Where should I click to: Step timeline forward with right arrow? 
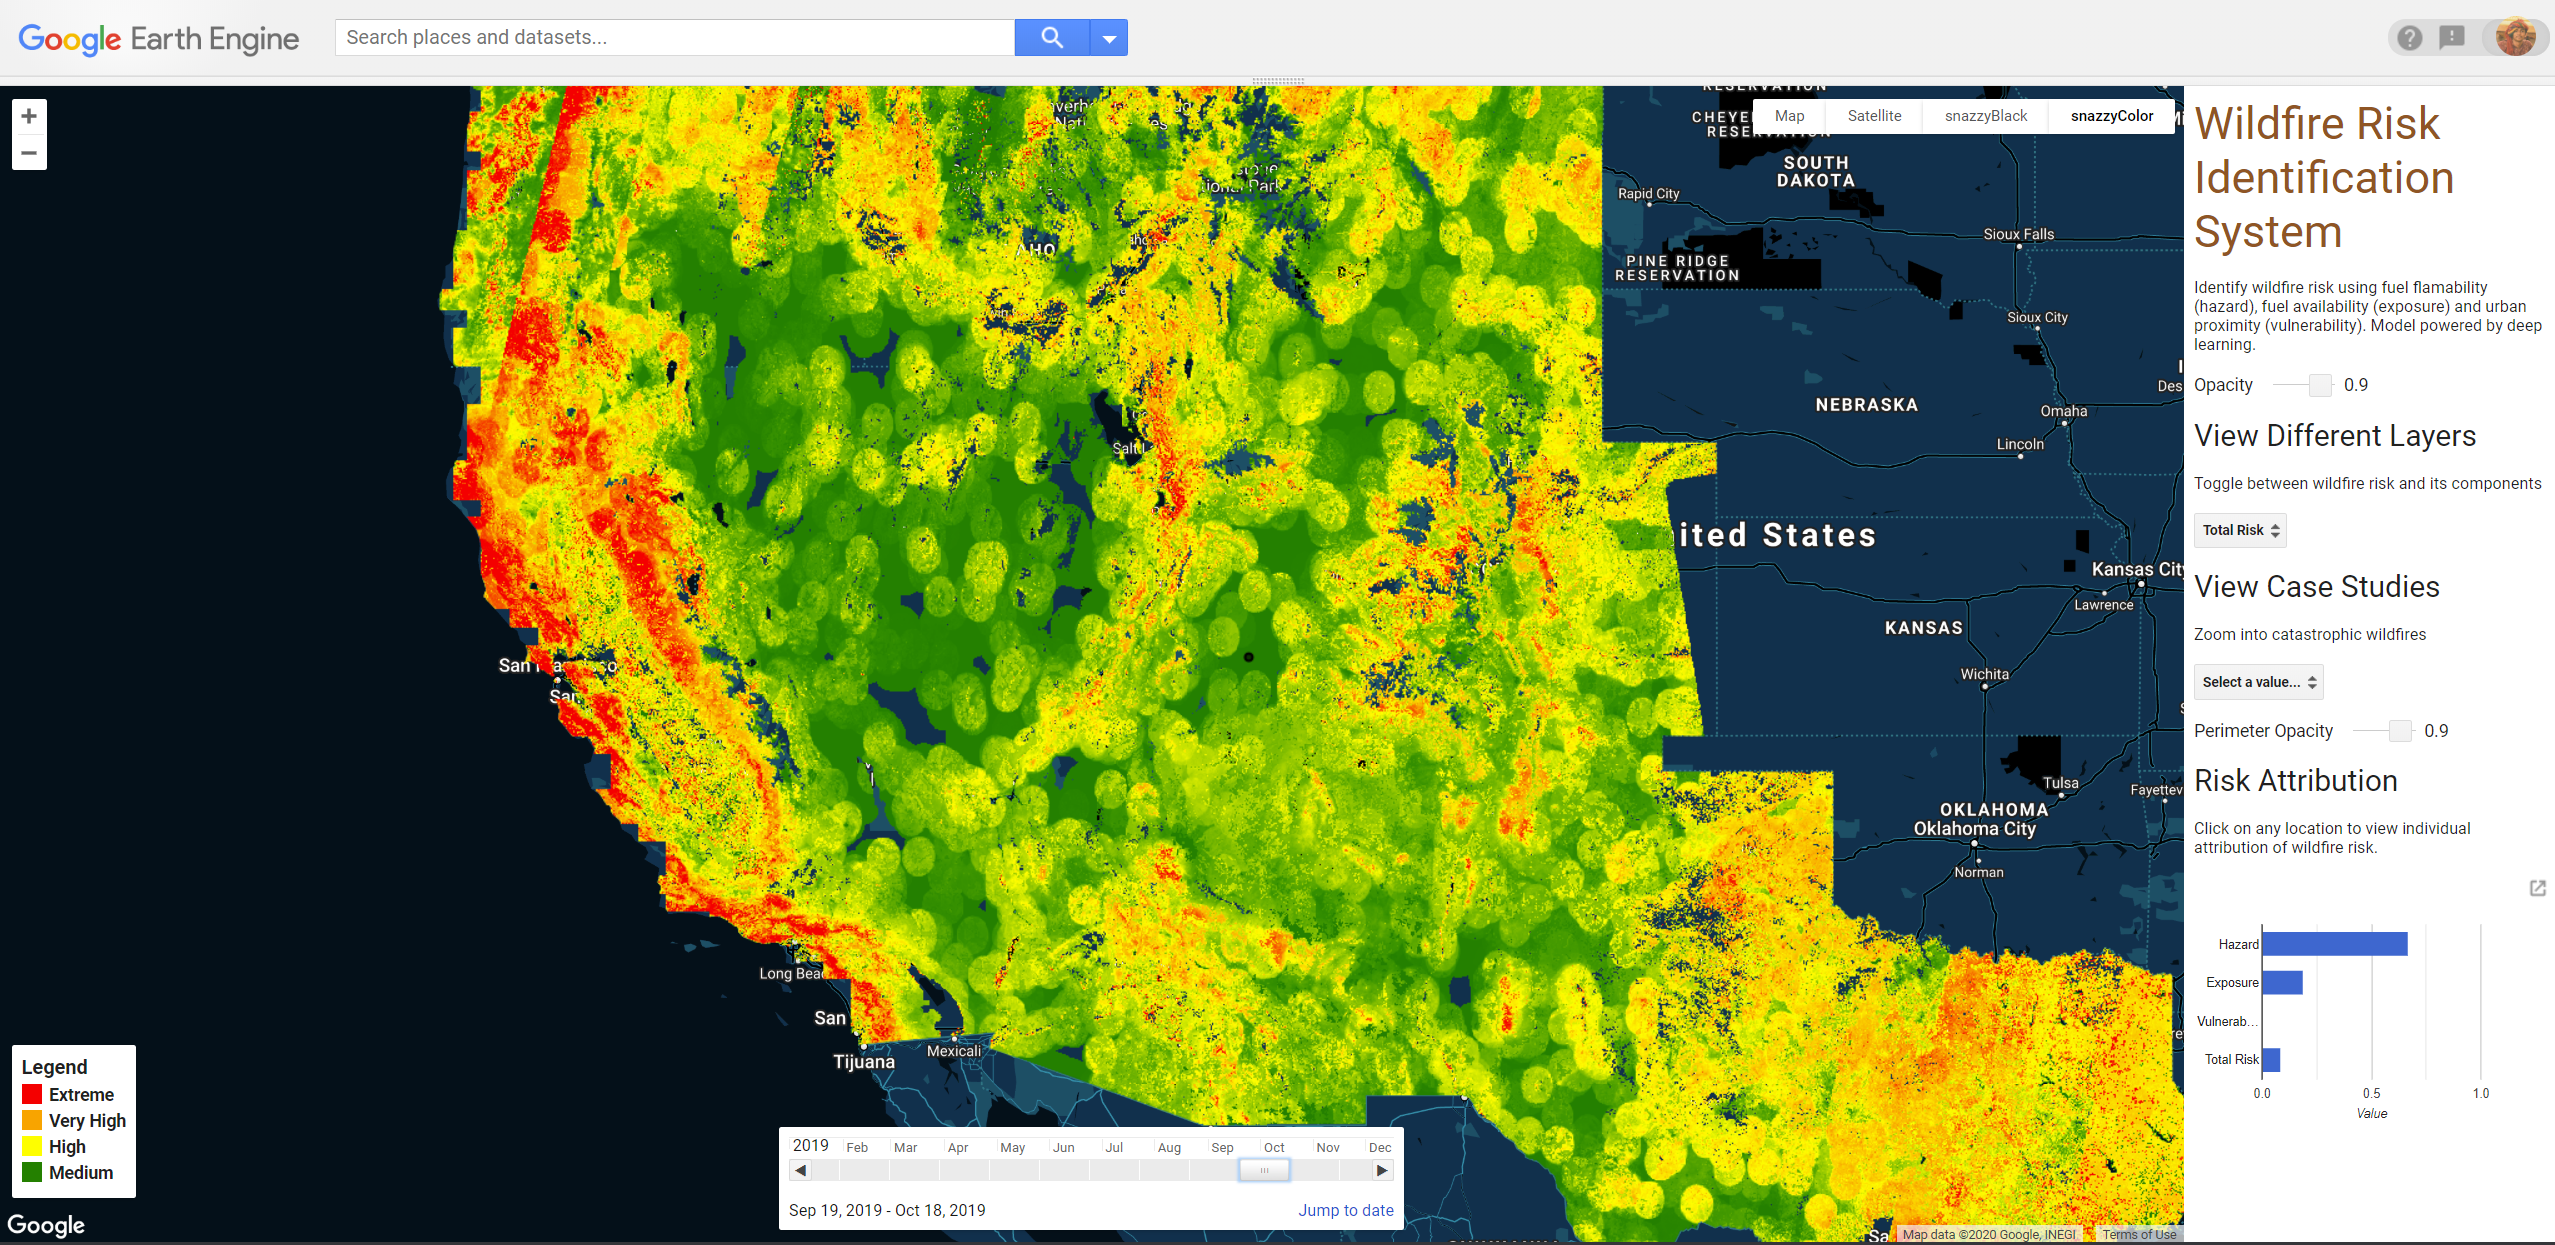(x=1381, y=1170)
